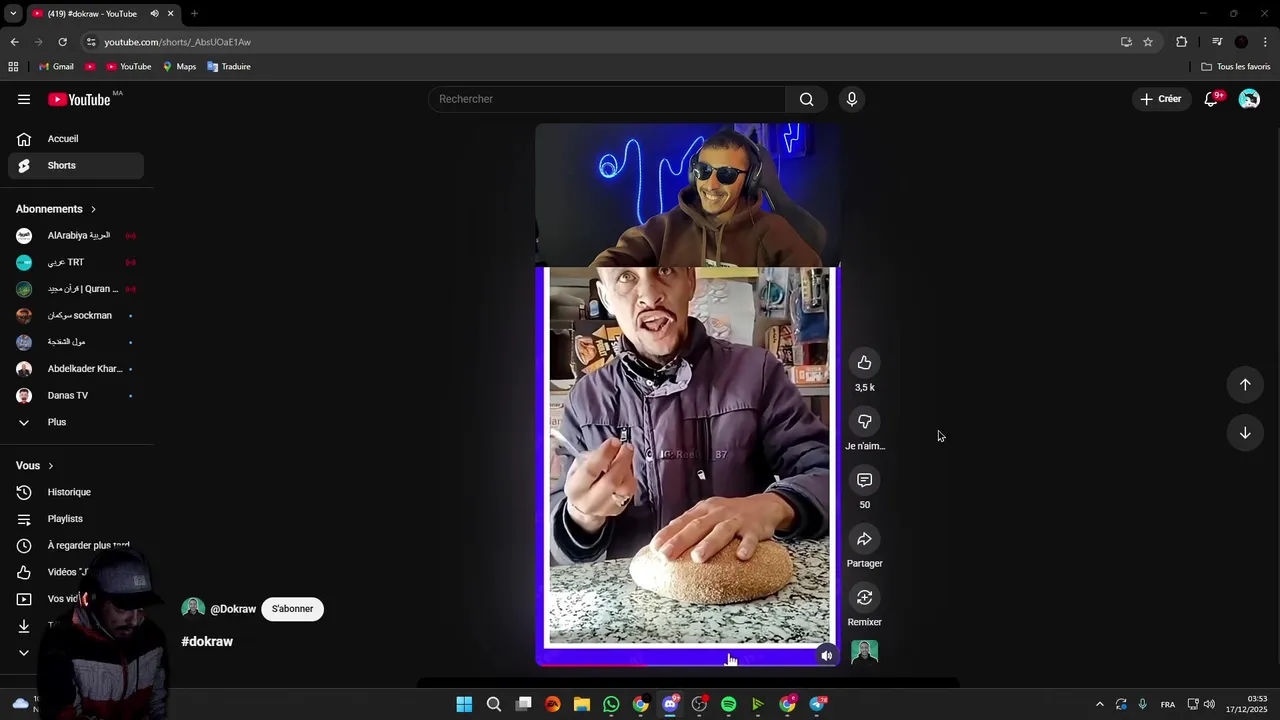The height and width of the screenshot is (720, 1280).
Task: Open the Gmail bookmark
Action: point(56,67)
